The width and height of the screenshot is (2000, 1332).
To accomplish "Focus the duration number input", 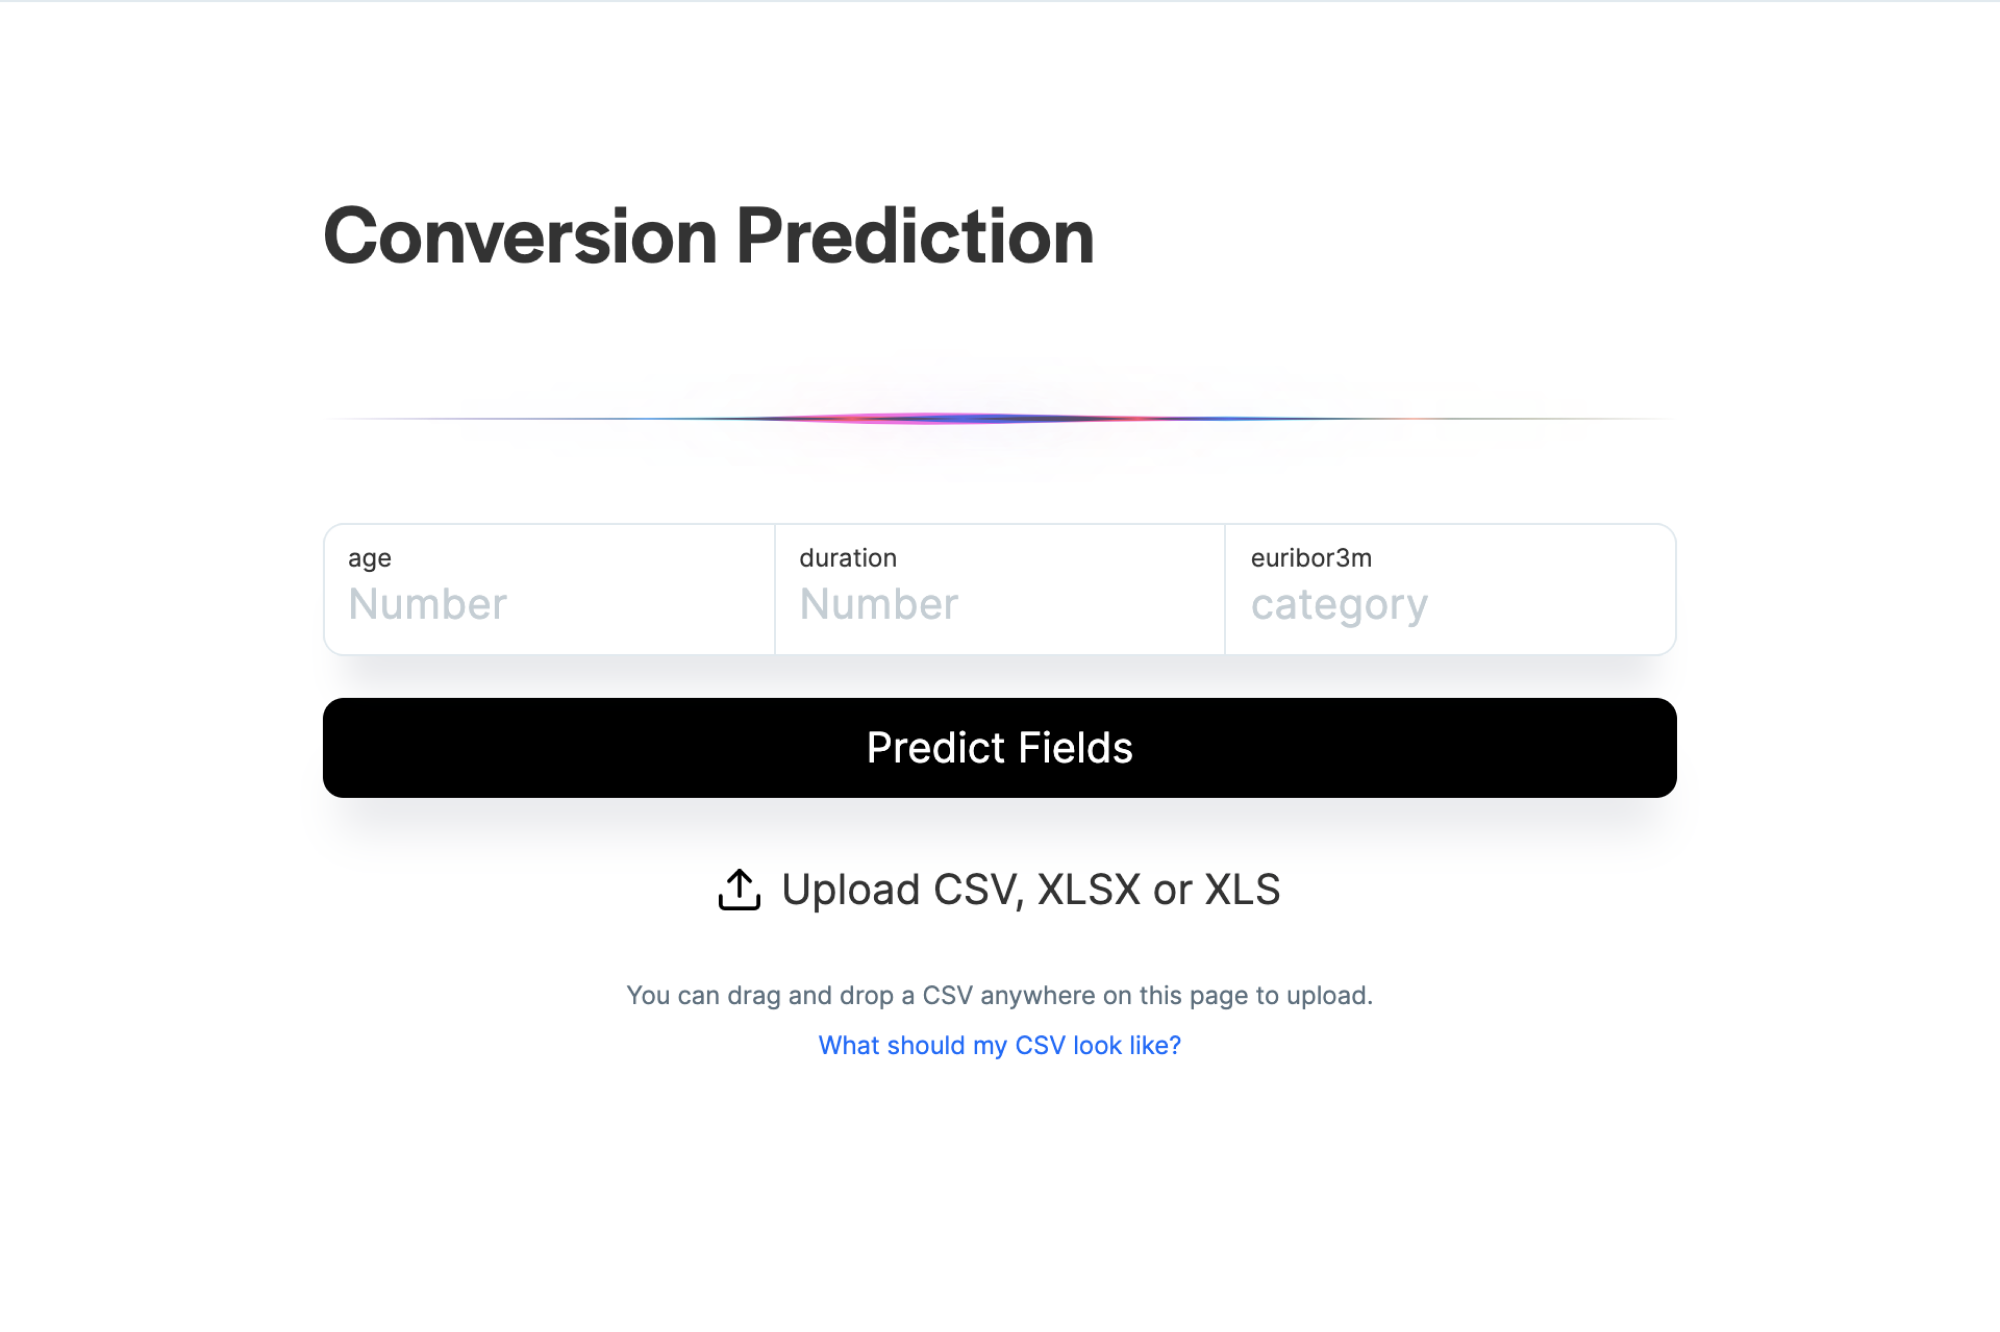I will (999, 604).
